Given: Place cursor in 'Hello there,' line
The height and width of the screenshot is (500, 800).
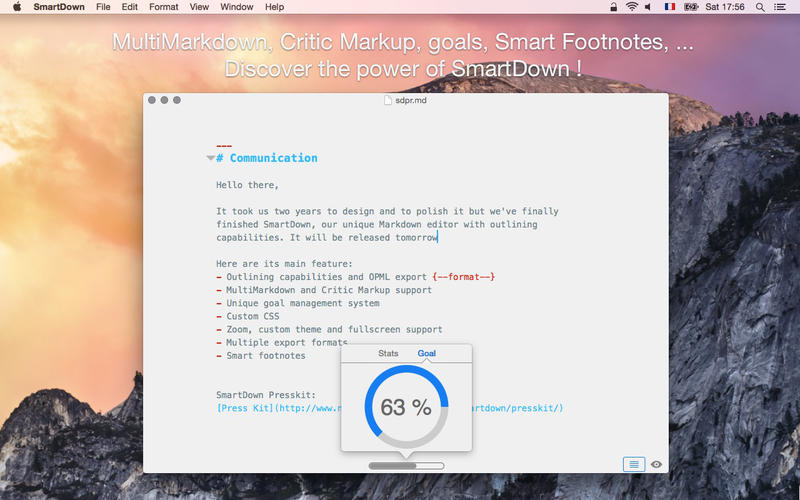Looking at the screenshot, I should 247,185.
